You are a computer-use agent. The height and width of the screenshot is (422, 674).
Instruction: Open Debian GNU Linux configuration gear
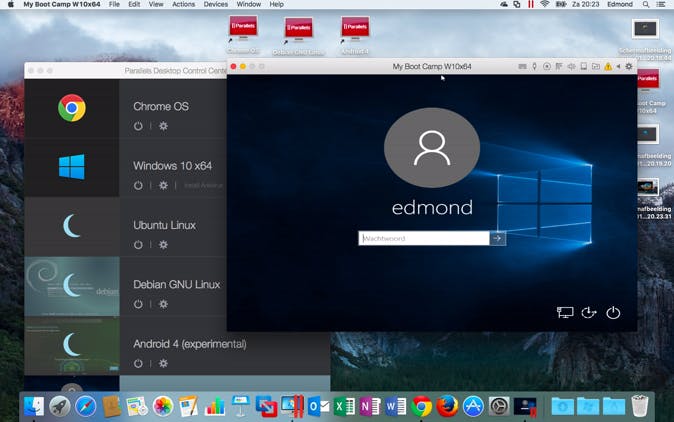tap(163, 304)
